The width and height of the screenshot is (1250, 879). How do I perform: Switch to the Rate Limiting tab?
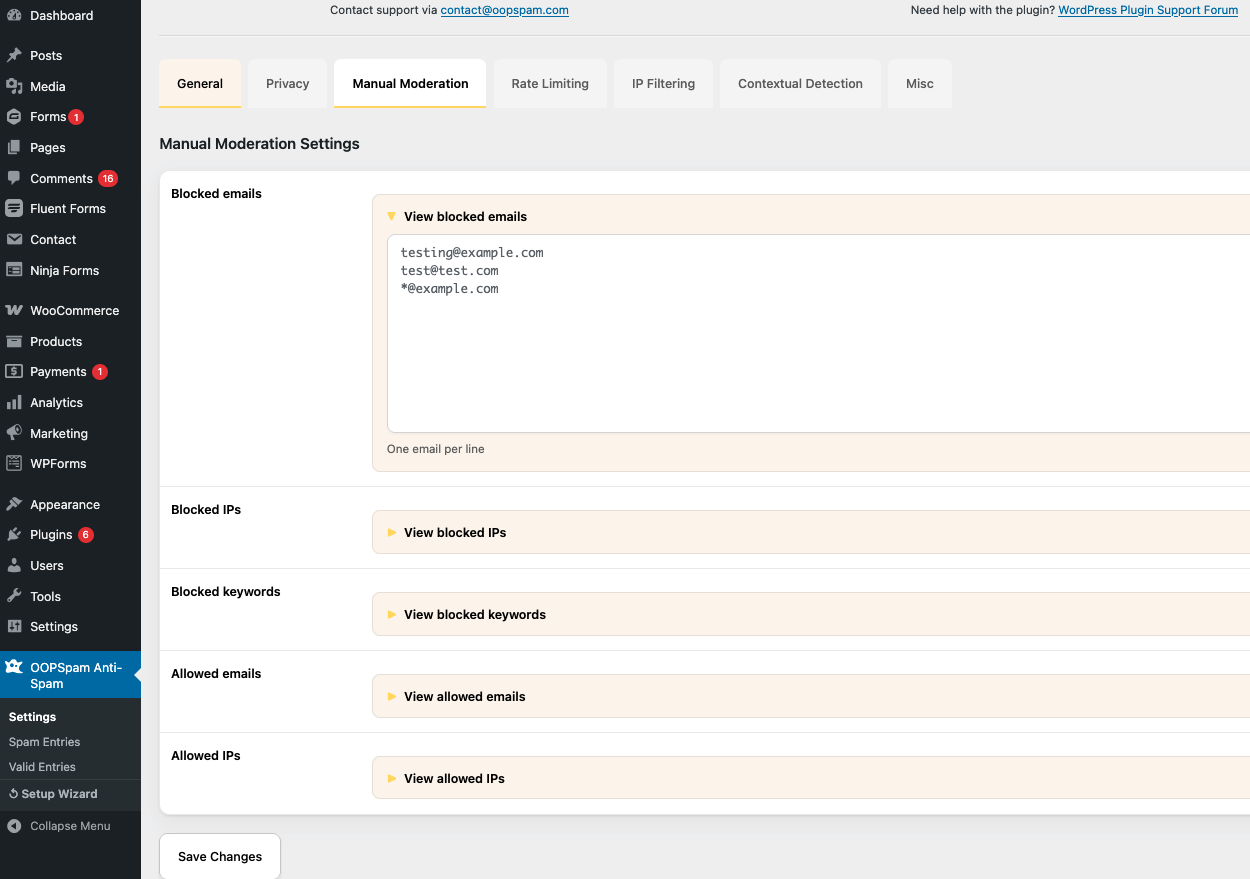pyautogui.click(x=550, y=84)
